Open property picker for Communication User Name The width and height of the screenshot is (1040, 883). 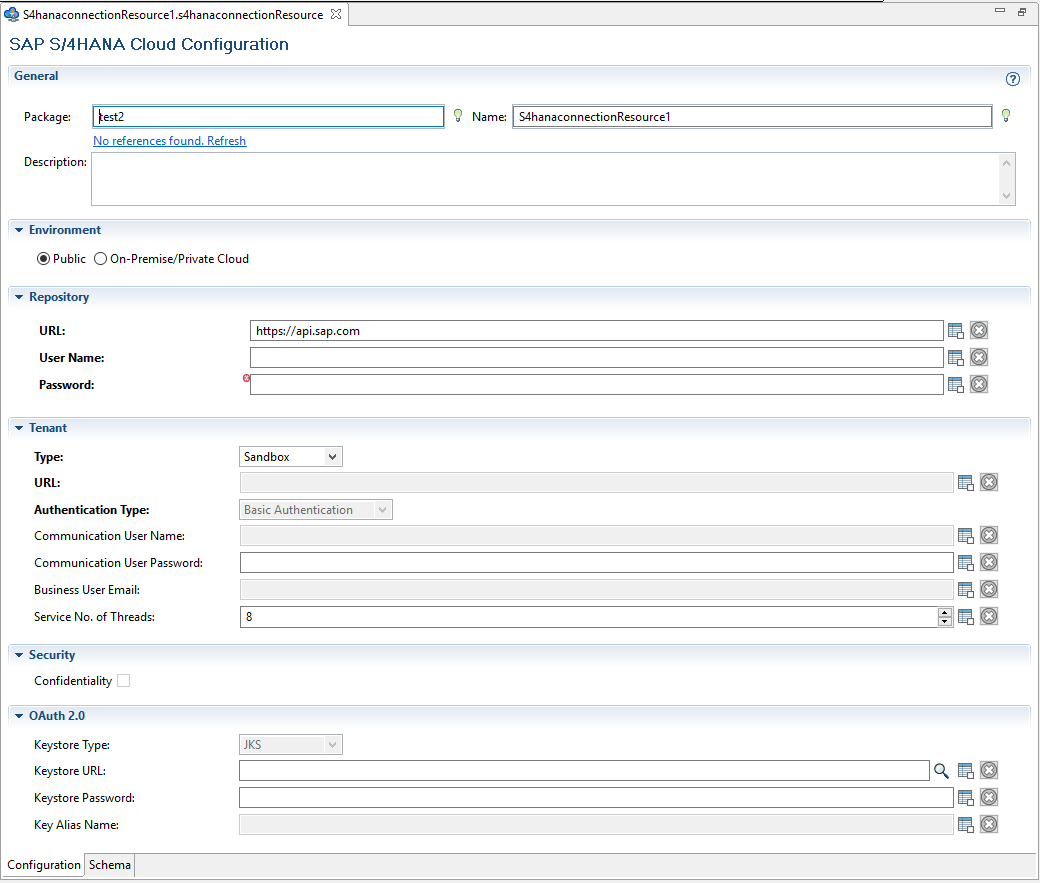click(966, 536)
